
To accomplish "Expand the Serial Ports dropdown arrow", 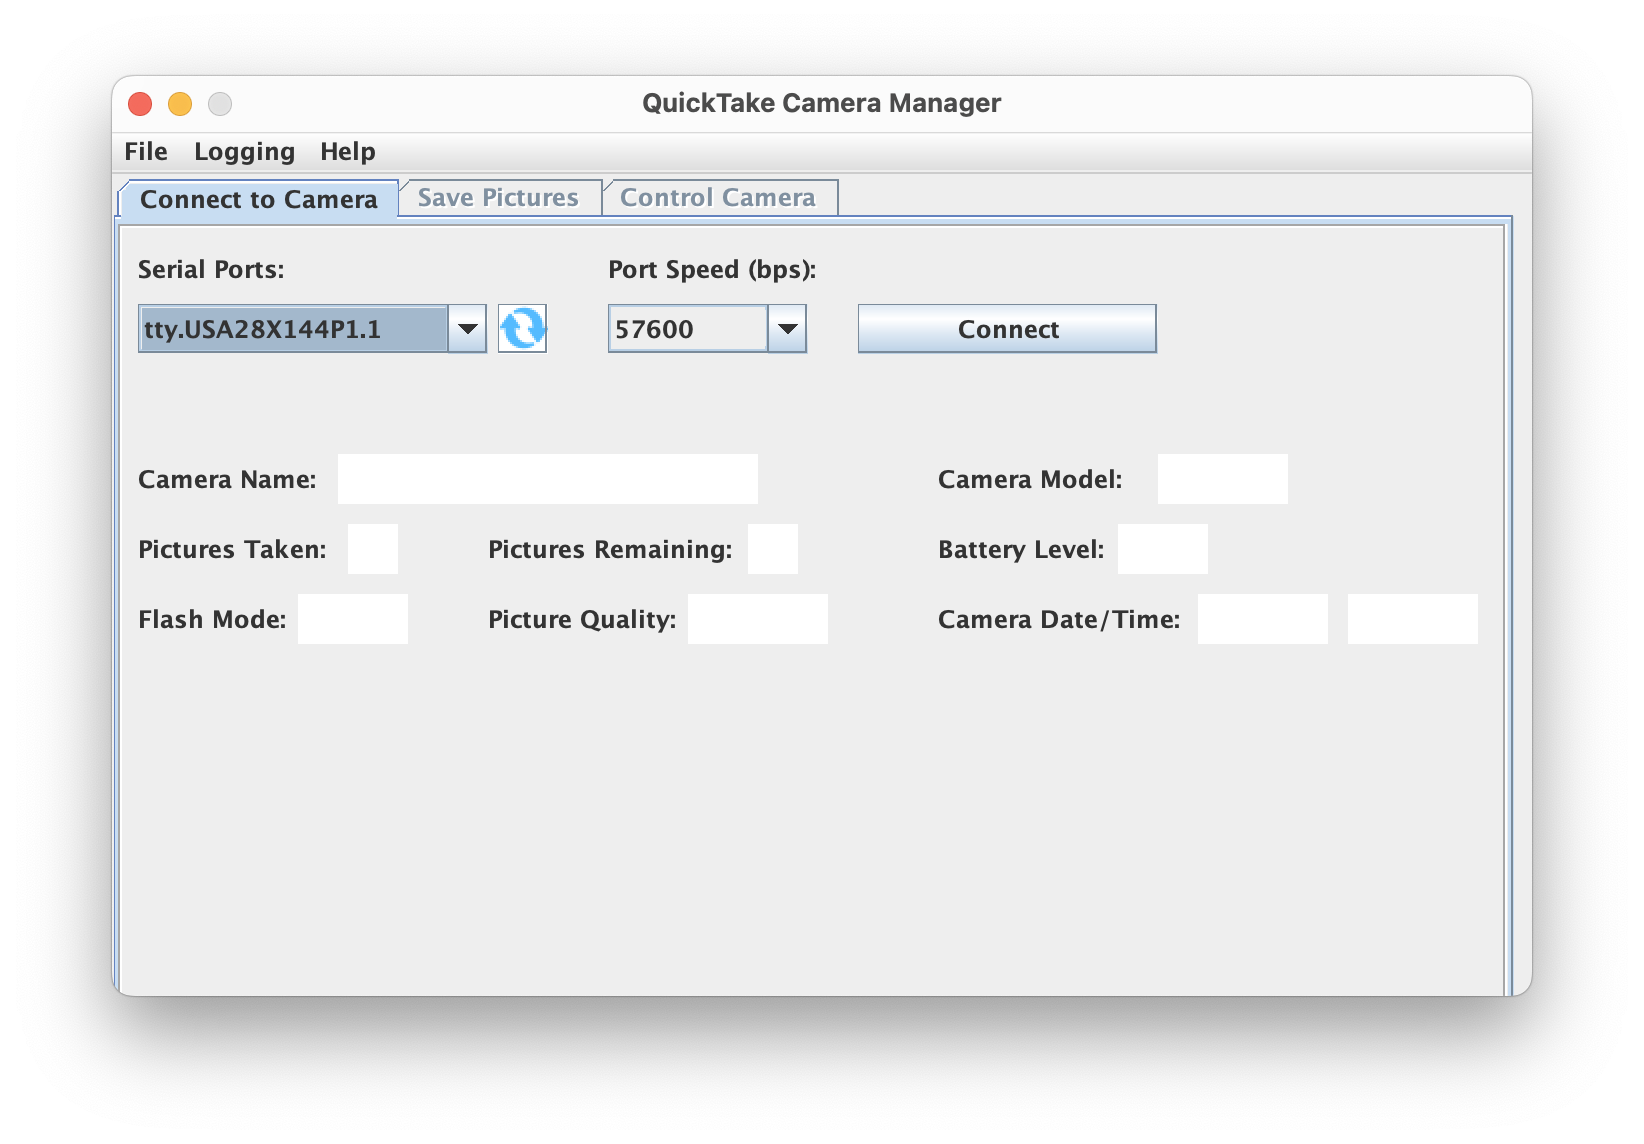I will pyautogui.click(x=467, y=329).
